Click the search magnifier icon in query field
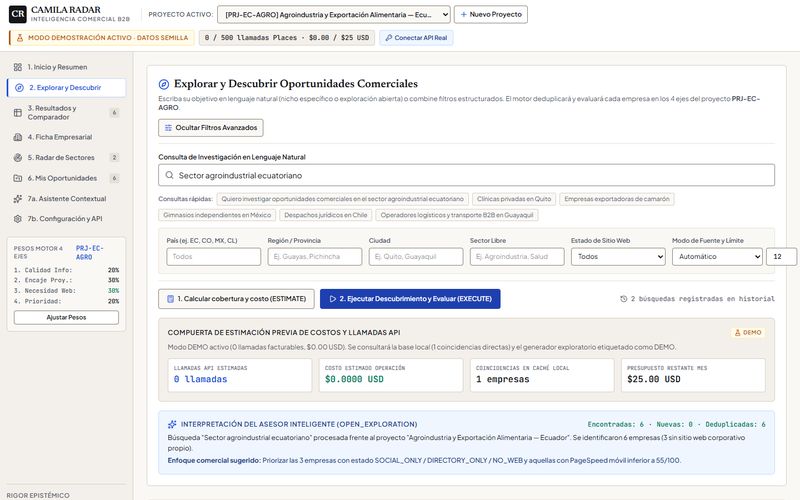The image size is (800, 500). point(169,175)
